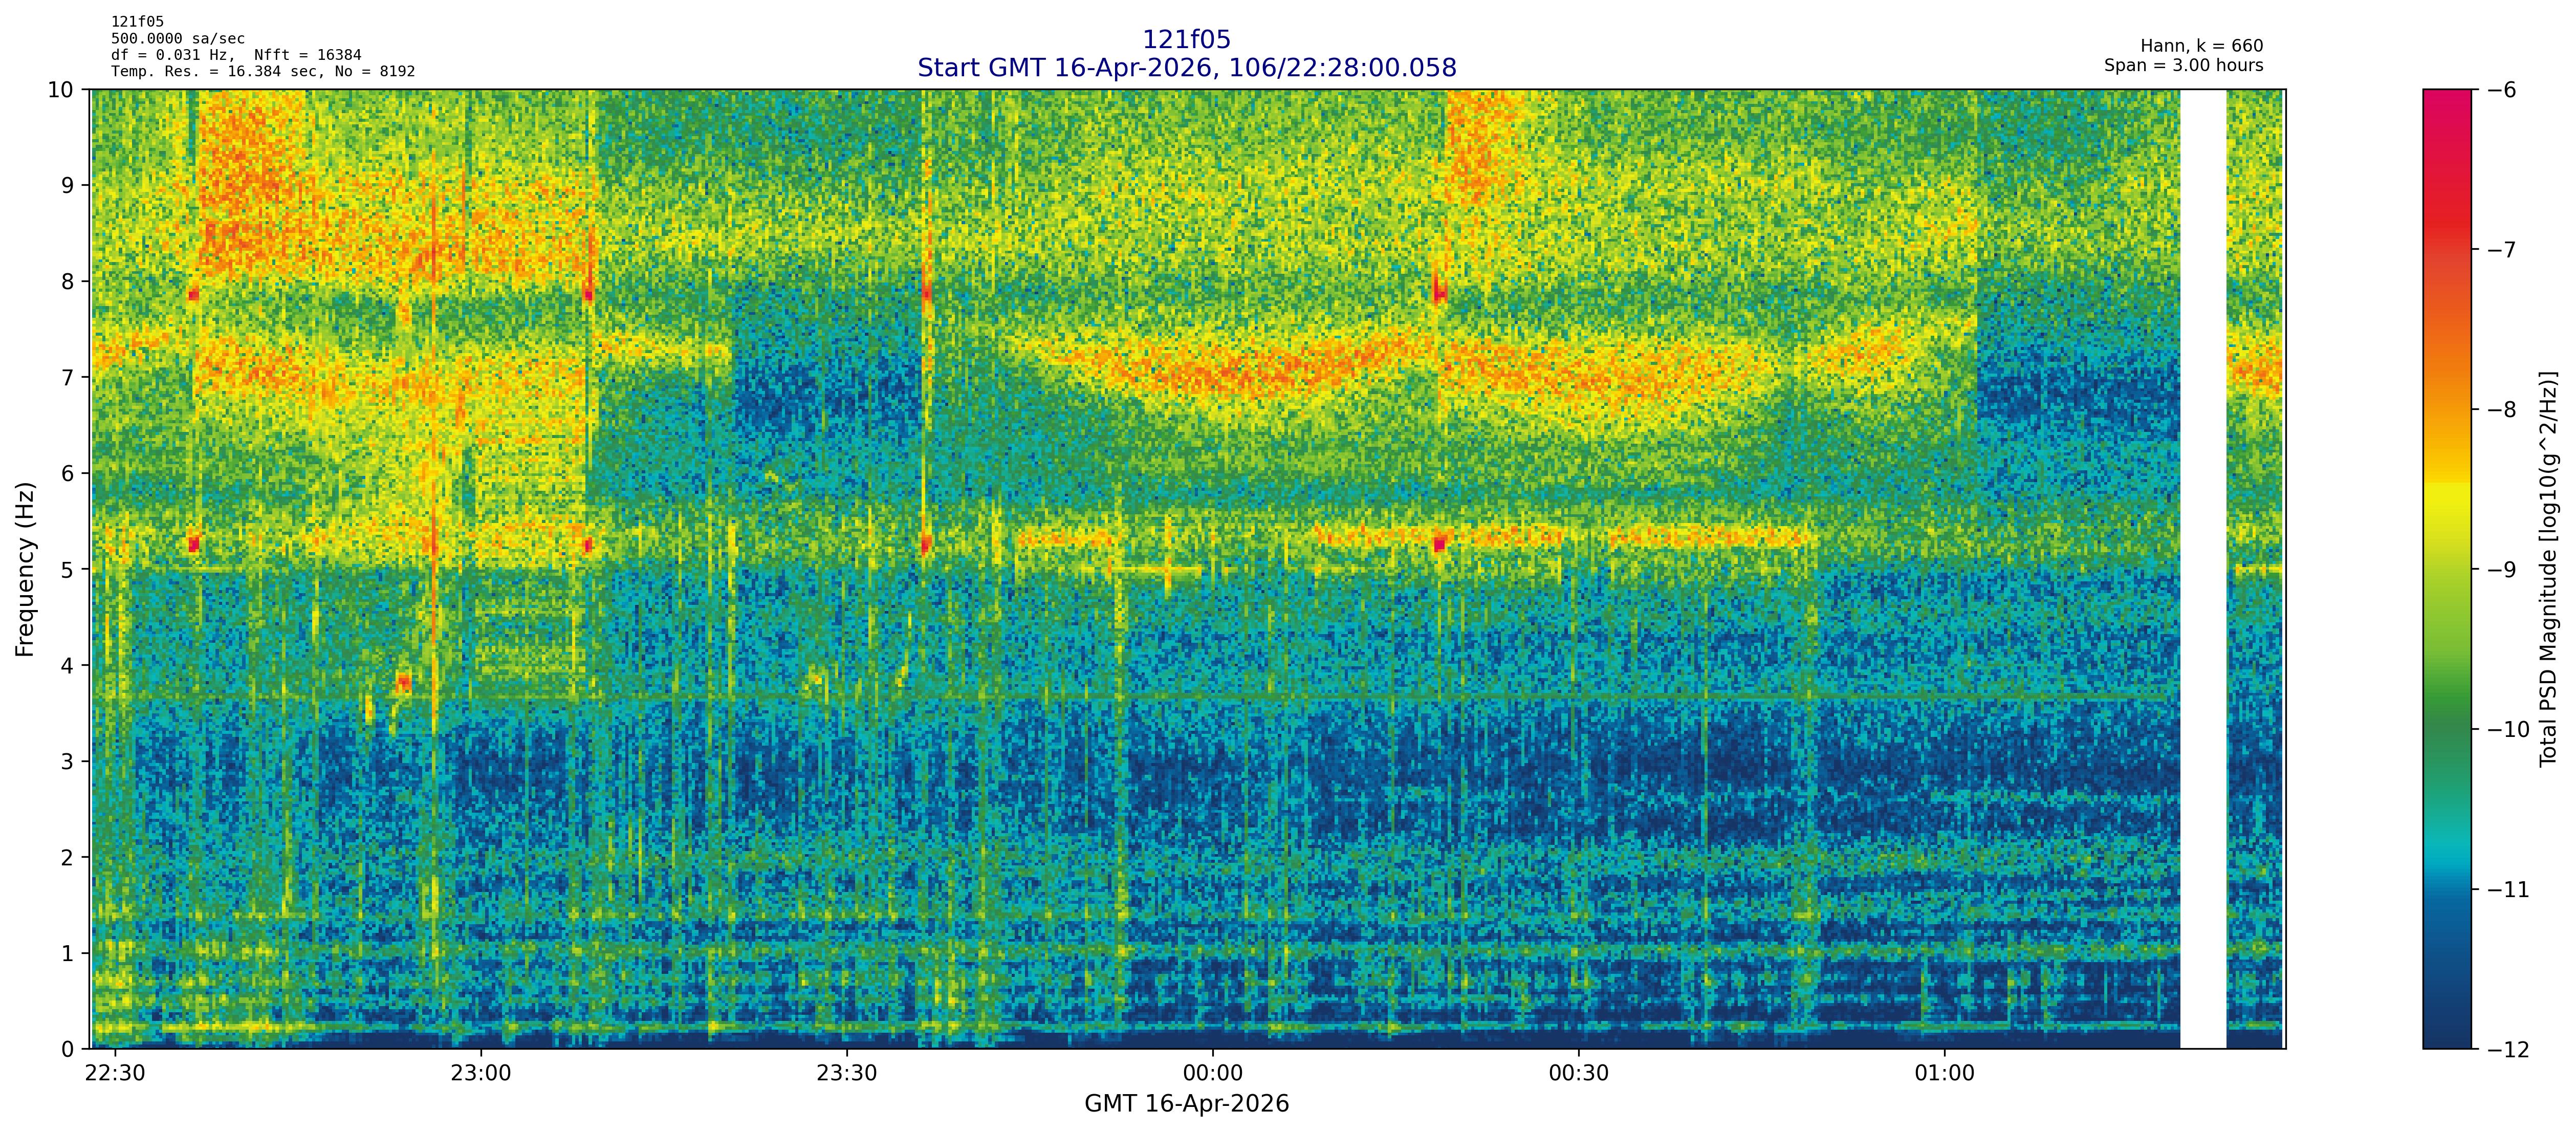This screenshot has height=1132, width=2576.
Task: Click the 00:30 time axis label
Action: pyautogui.click(x=1578, y=1074)
